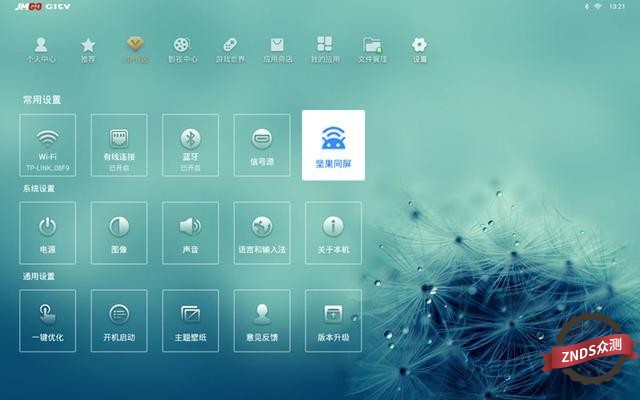Screen dimensions: 640x400
Task: Launch the 坚果同屏 screen mirroring tile
Action: (333, 146)
